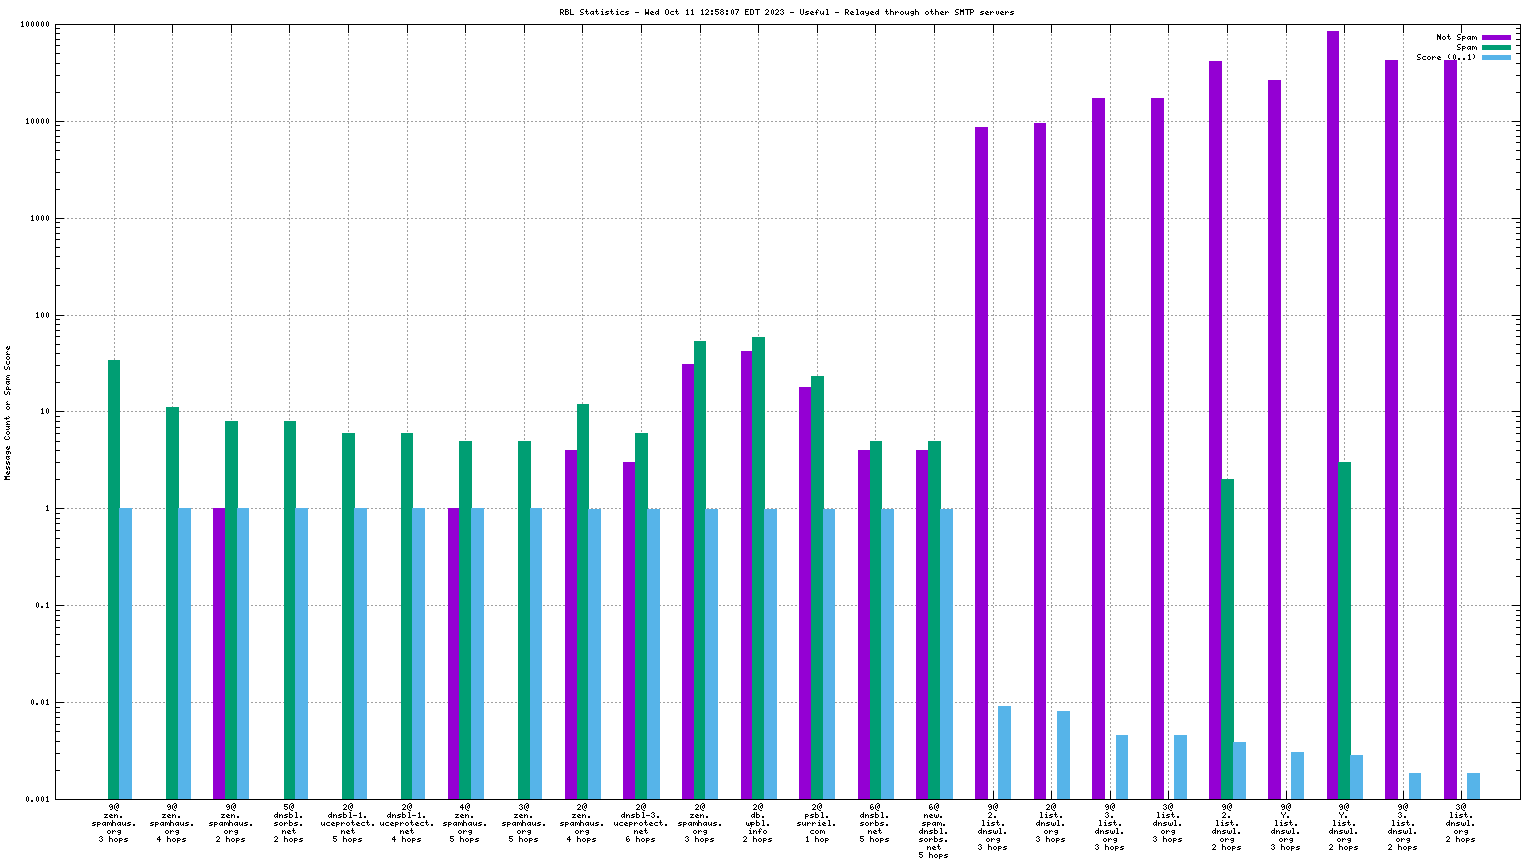Image resolution: width=1536 pixels, height=864 pixels.
Task: Select 'new.spam.dnsbl.sorbs.net 5 hops' axis label
Action: 933,830
